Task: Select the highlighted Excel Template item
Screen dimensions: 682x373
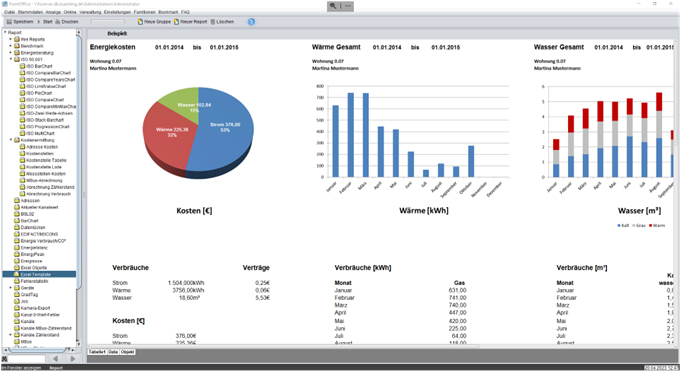Action: (39, 274)
